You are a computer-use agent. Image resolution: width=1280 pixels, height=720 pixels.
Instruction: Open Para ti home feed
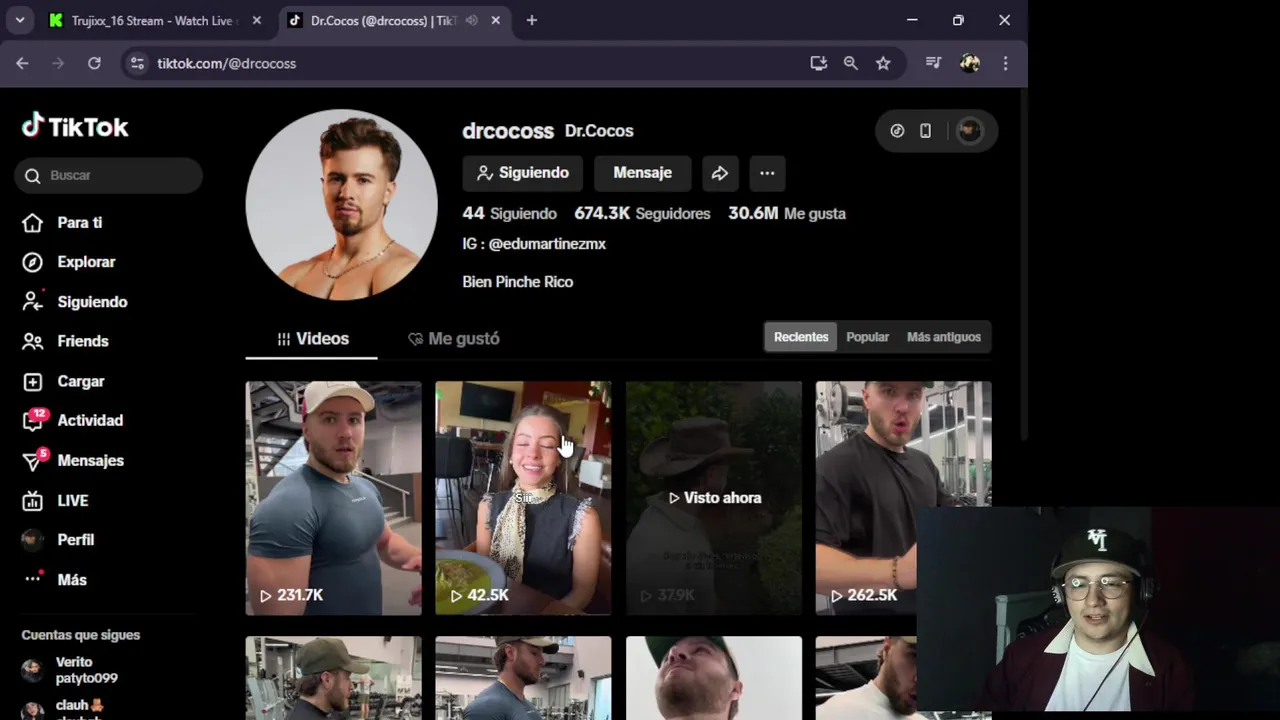(62, 222)
